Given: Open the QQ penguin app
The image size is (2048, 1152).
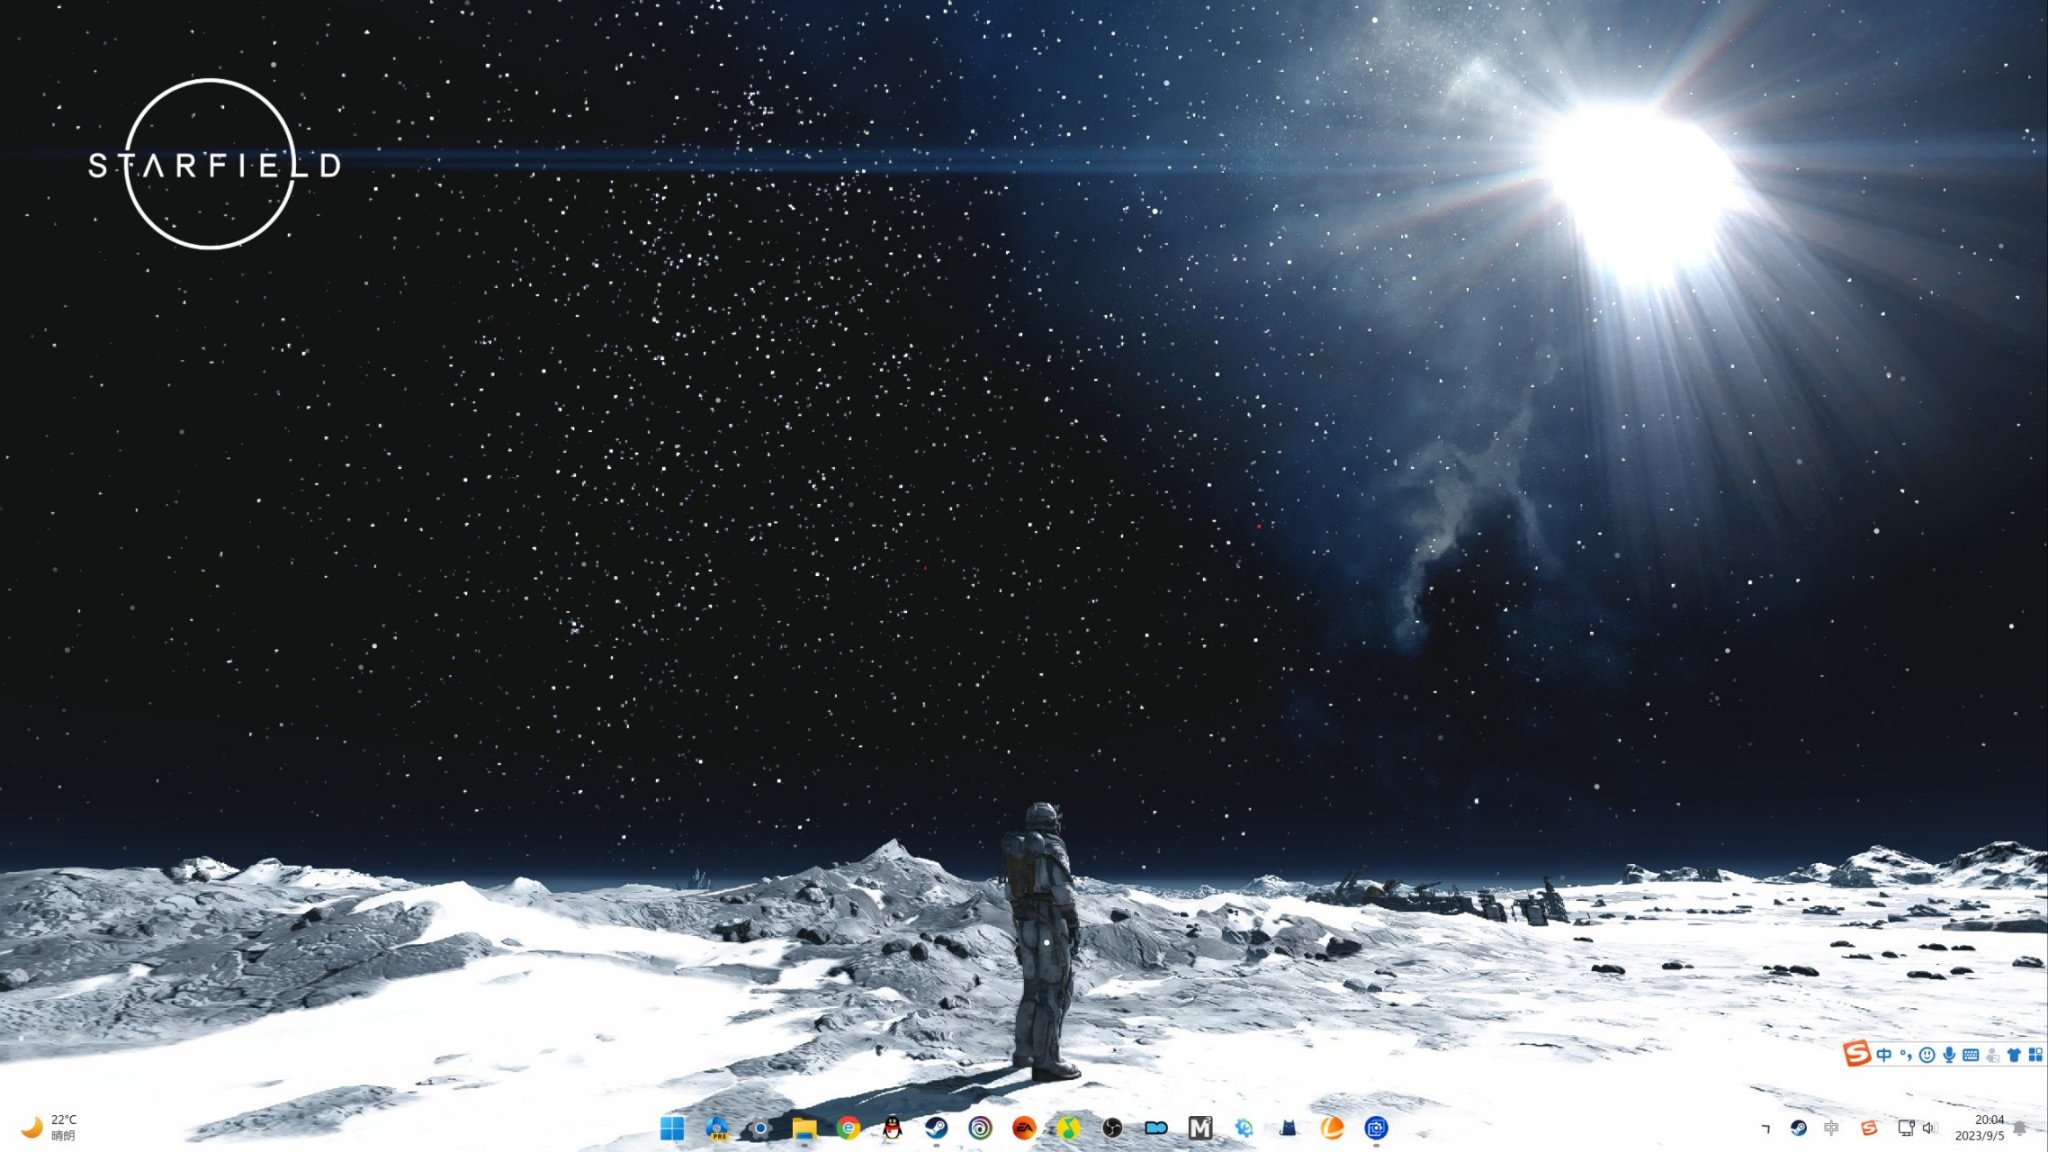Looking at the screenshot, I should 892,1129.
